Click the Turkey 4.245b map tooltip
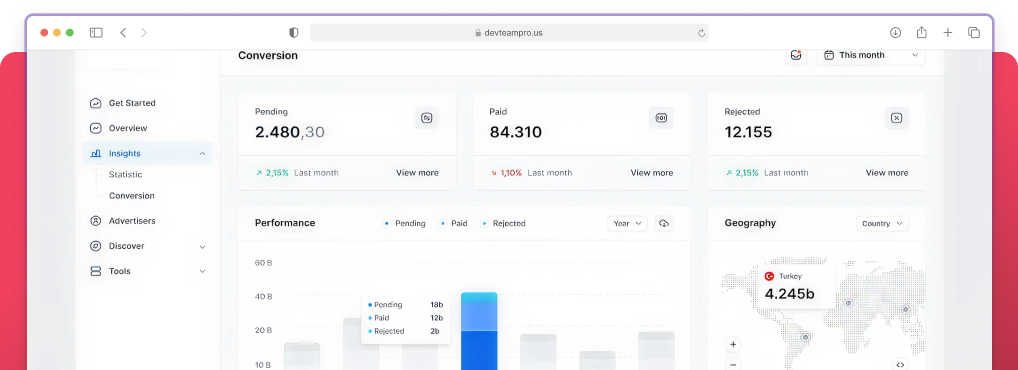The width and height of the screenshot is (1018, 370). [x=797, y=286]
